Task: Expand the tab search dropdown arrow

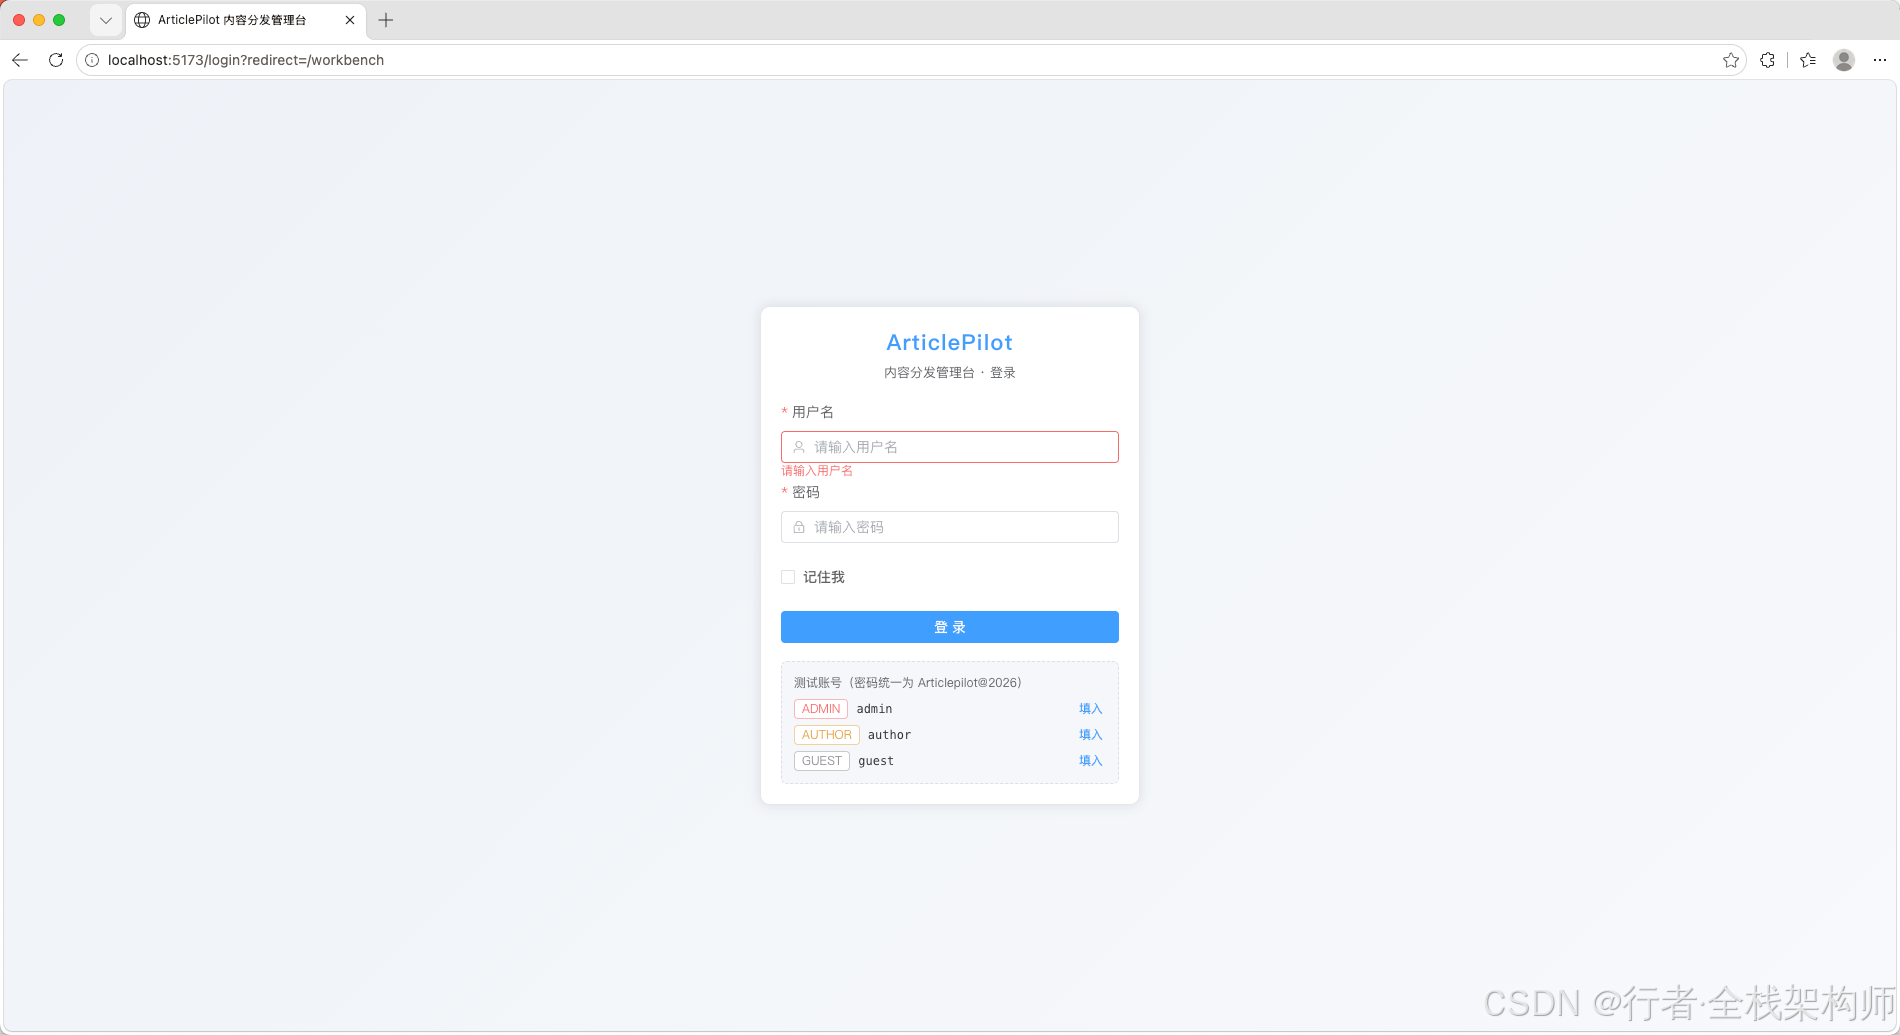Action: [x=106, y=20]
